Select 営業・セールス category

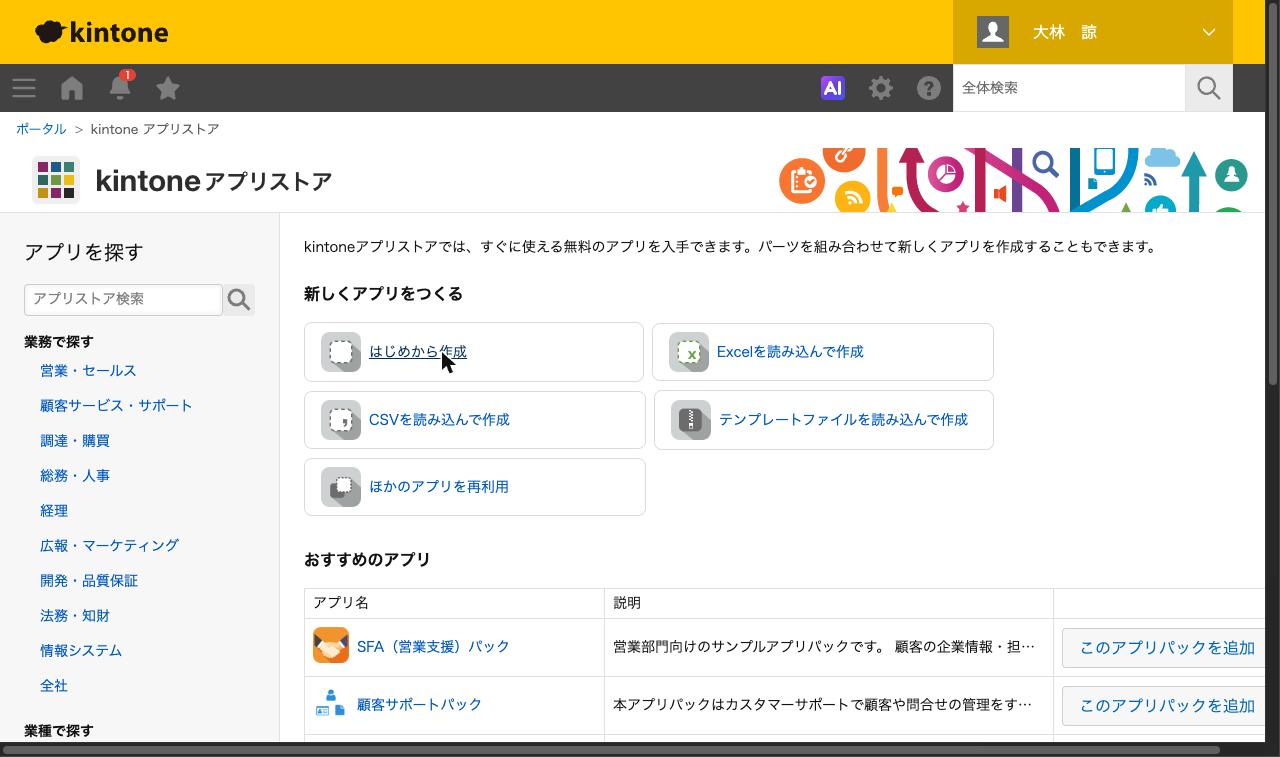pyautogui.click(x=88, y=370)
